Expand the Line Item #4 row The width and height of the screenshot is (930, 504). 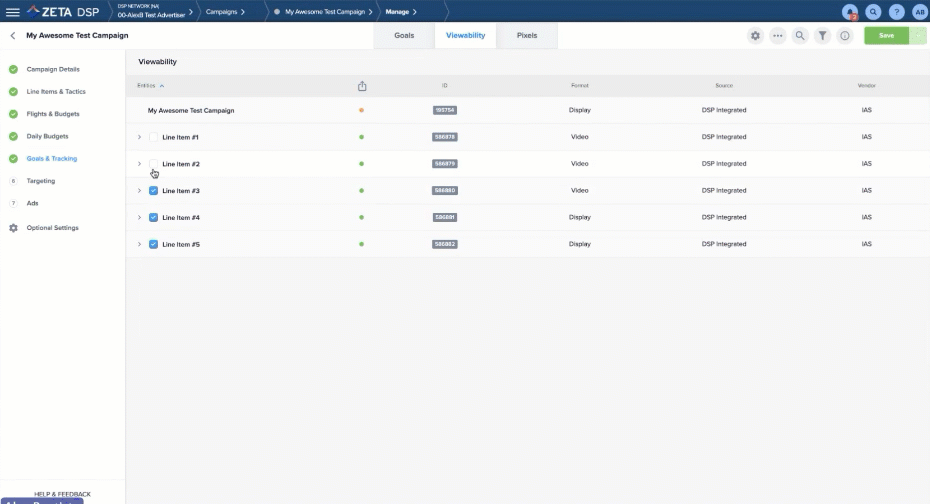point(139,217)
